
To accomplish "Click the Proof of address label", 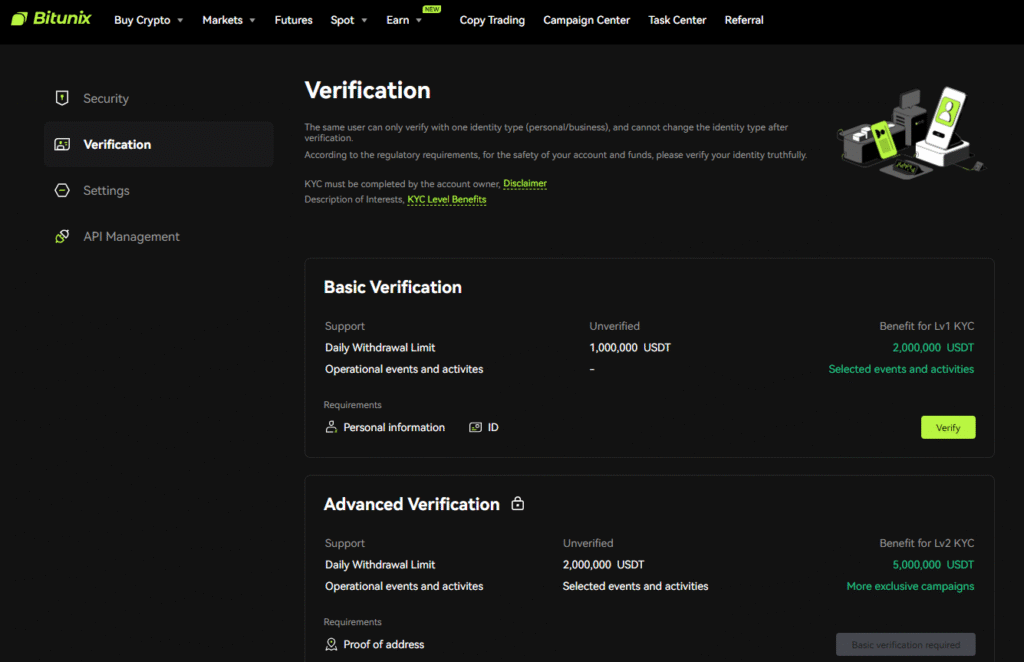I will [x=383, y=644].
